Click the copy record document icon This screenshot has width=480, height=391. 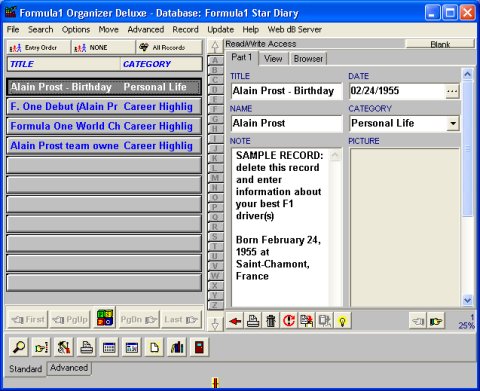click(x=307, y=321)
